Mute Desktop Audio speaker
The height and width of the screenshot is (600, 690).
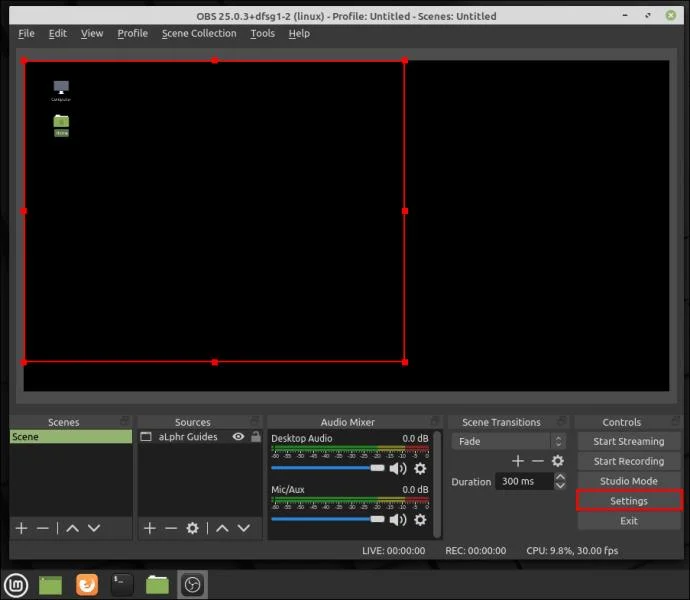(398, 468)
